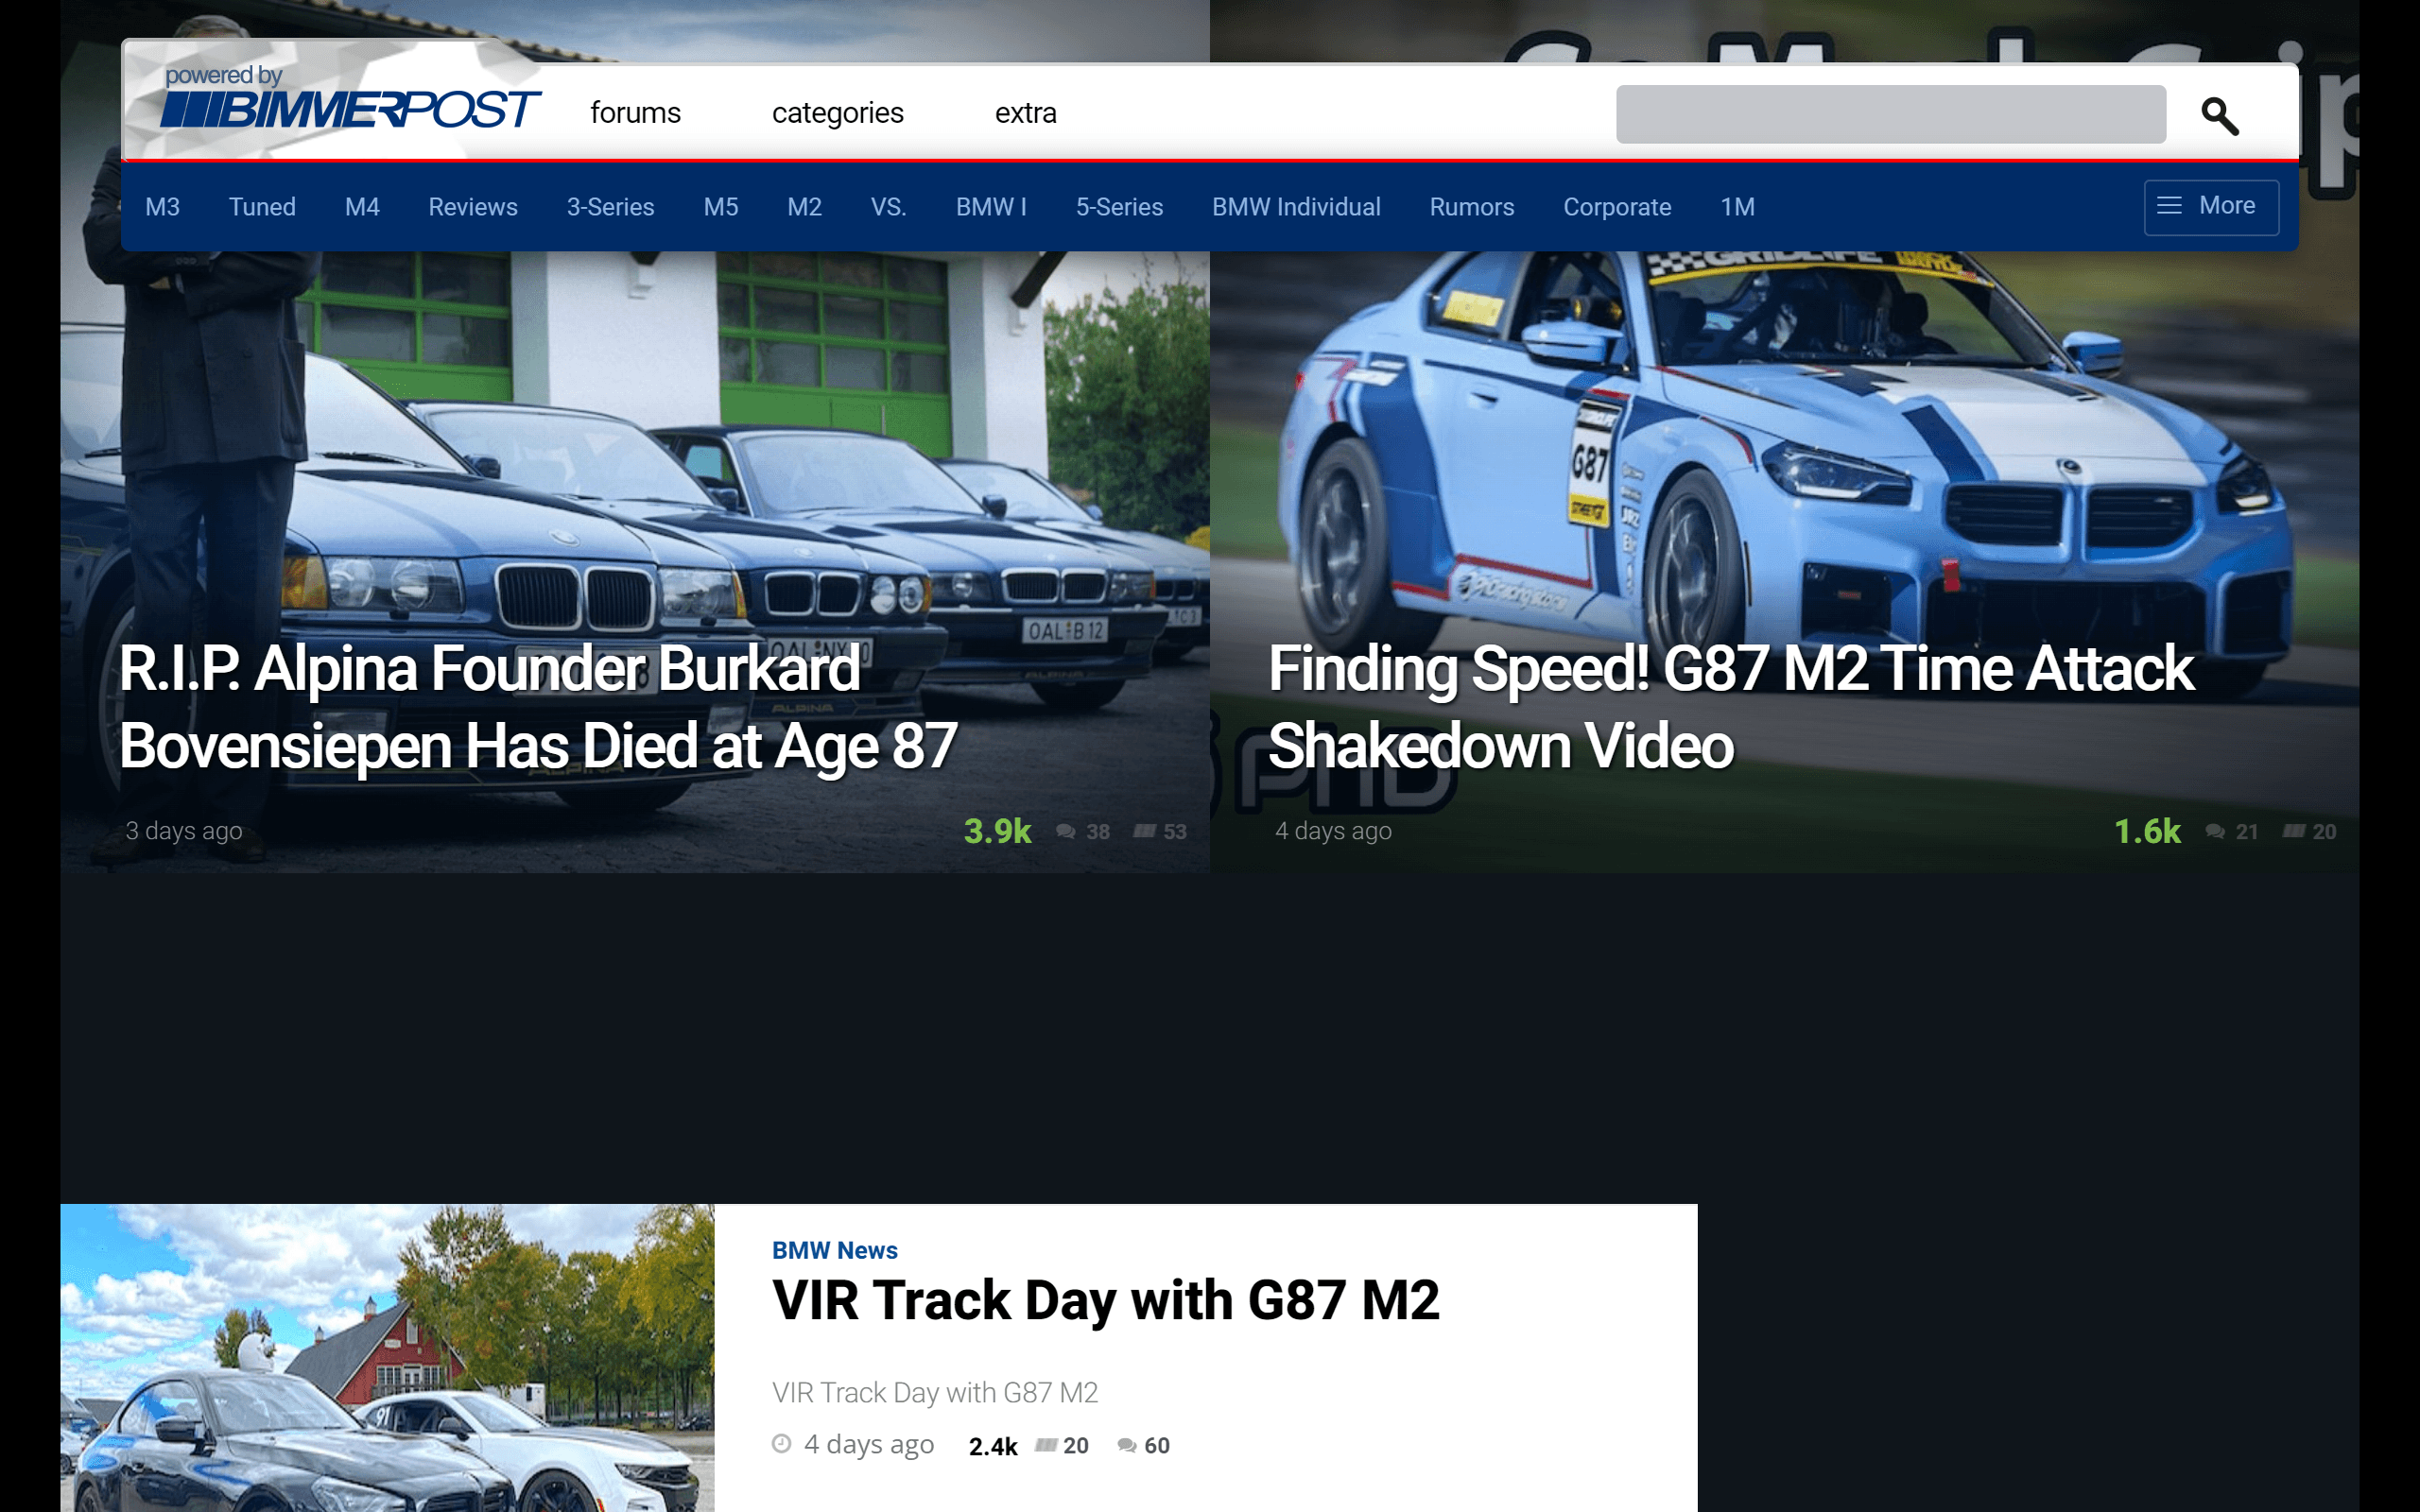Click the M3 navigation item
2420x1512 pixels.
click(162, 207)
